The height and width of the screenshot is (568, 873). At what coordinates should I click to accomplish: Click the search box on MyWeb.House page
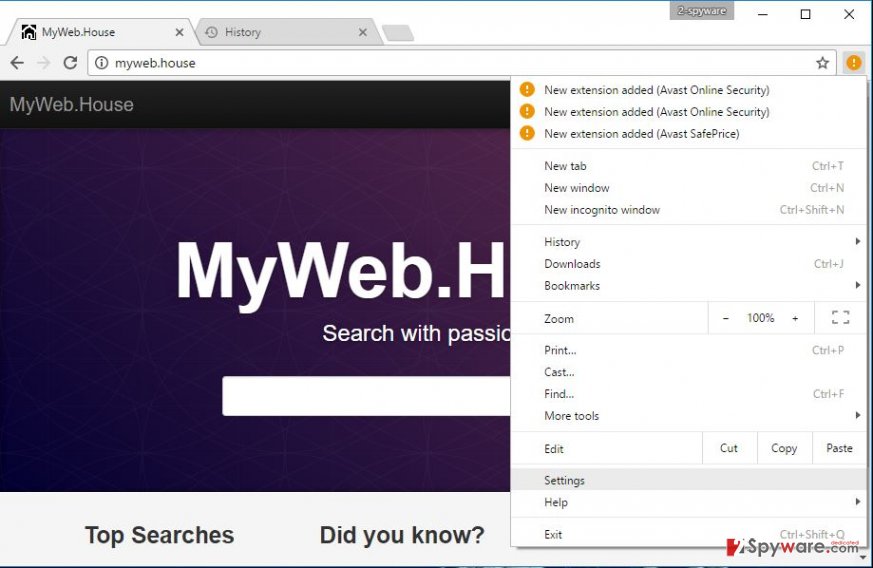[366, 395]
